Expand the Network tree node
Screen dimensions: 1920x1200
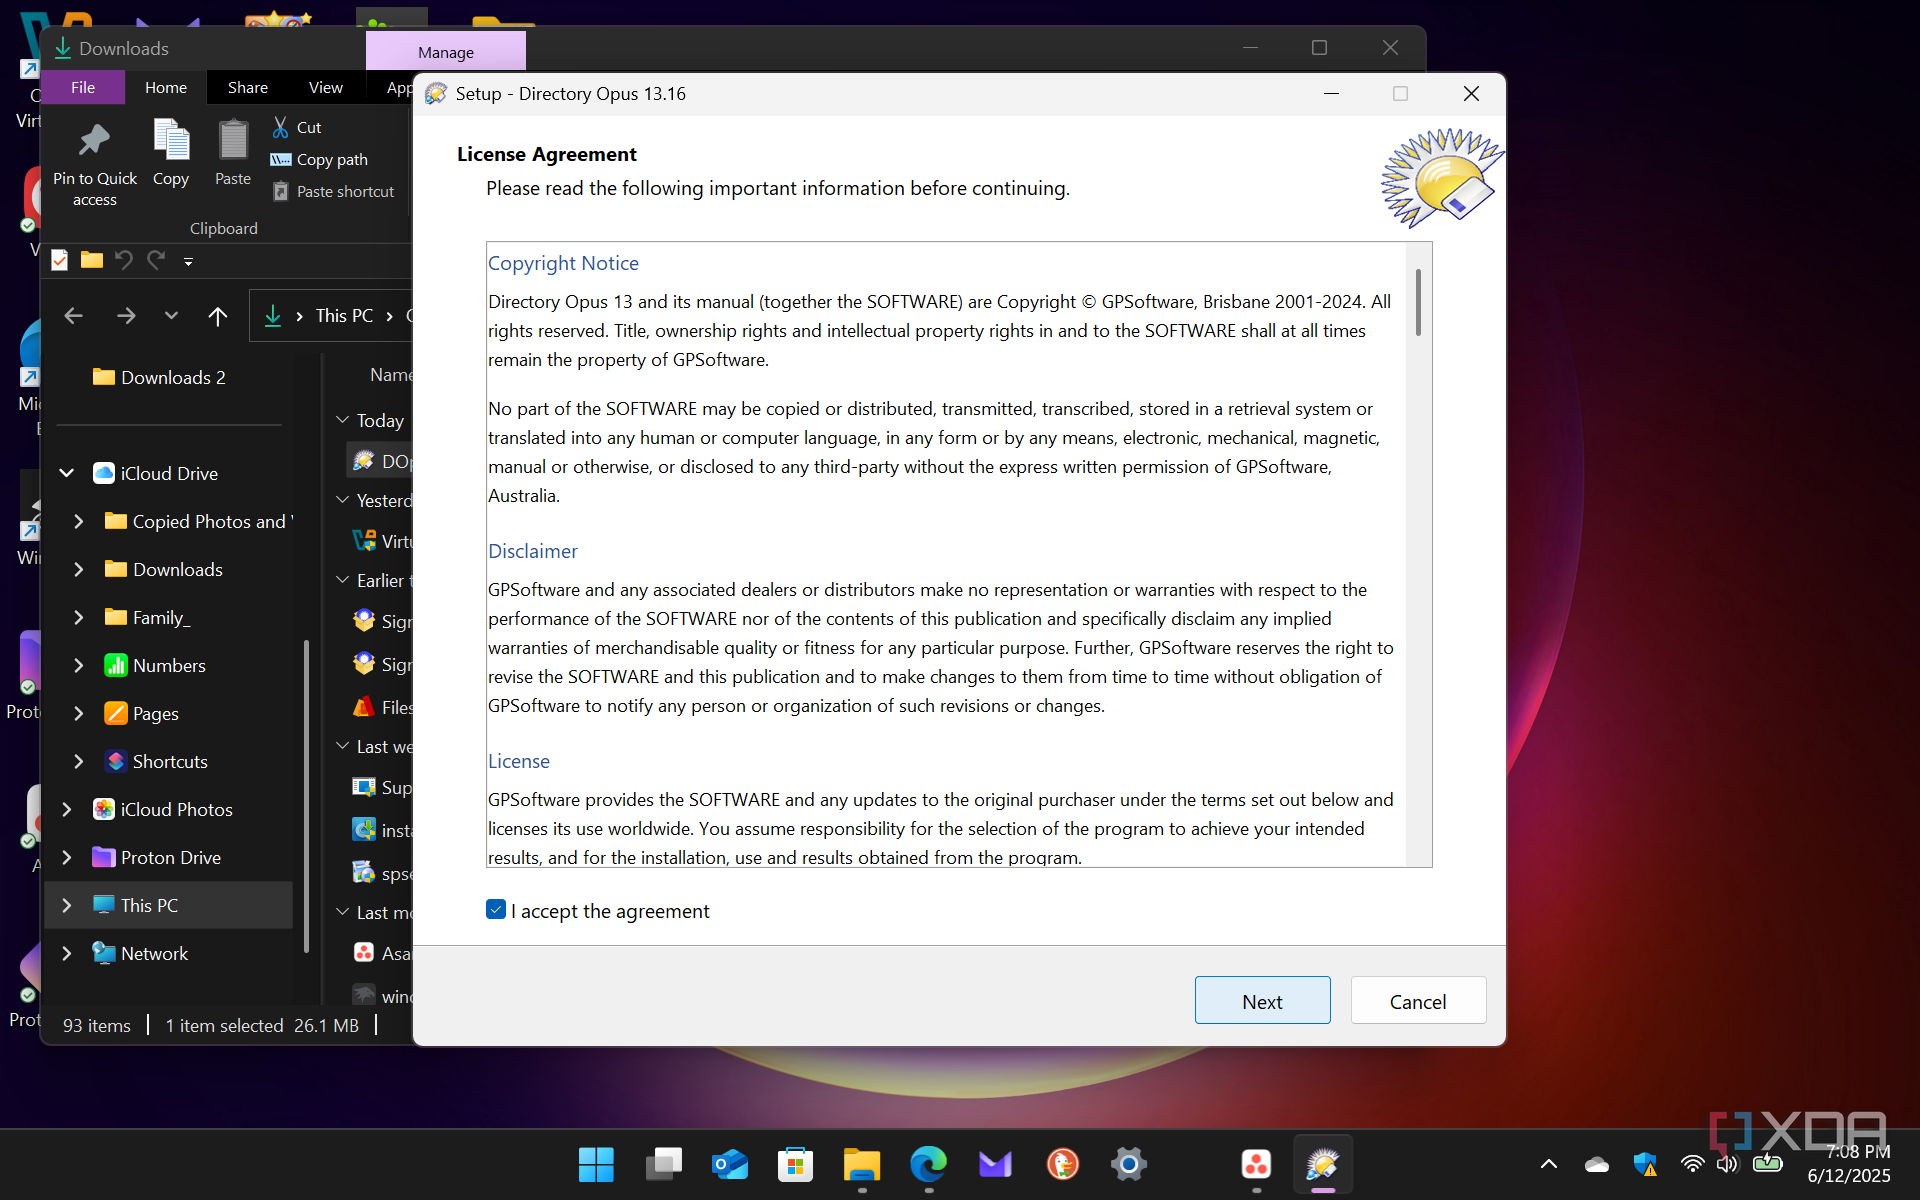click(x=67, y=953)
